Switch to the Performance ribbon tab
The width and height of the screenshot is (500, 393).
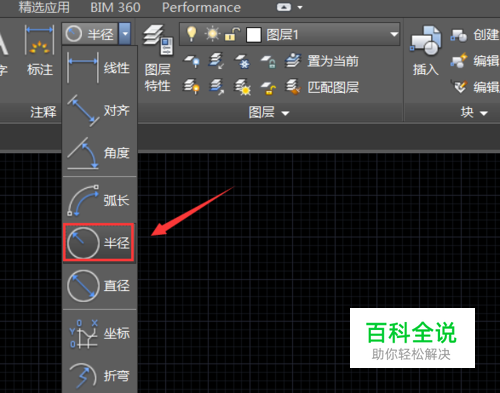(201, 7)
